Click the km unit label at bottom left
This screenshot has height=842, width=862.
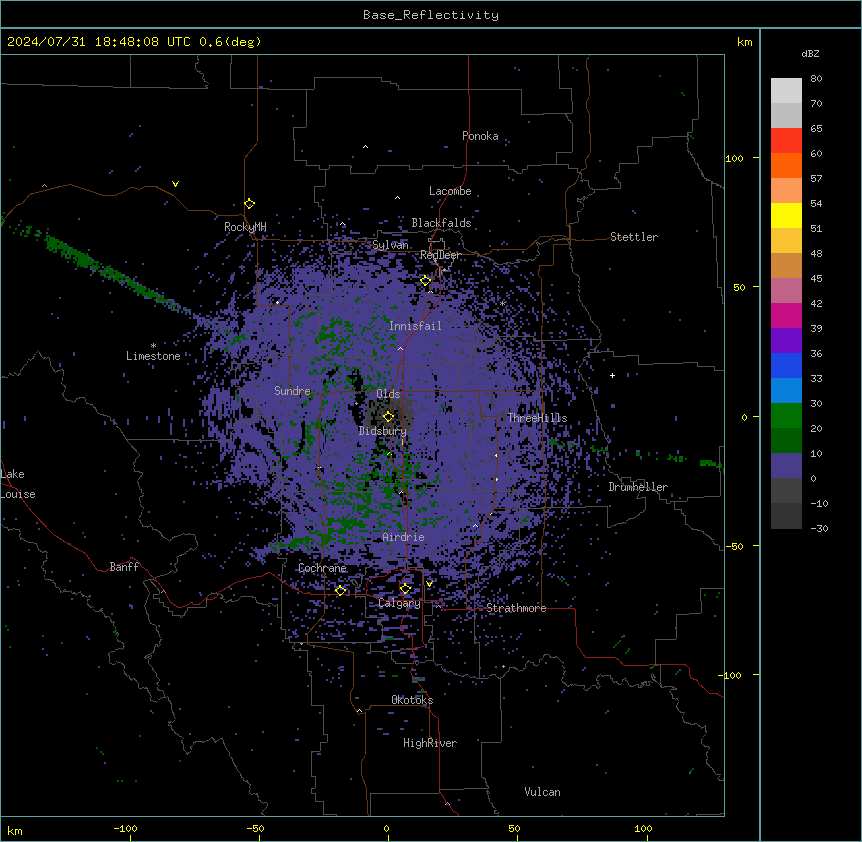(x=15, y=831)
